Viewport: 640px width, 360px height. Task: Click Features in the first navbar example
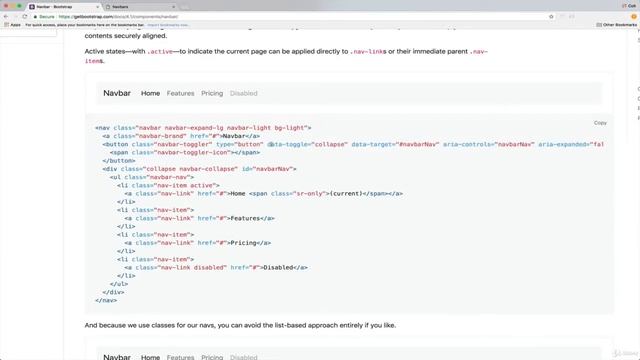[x=180, y=93]
